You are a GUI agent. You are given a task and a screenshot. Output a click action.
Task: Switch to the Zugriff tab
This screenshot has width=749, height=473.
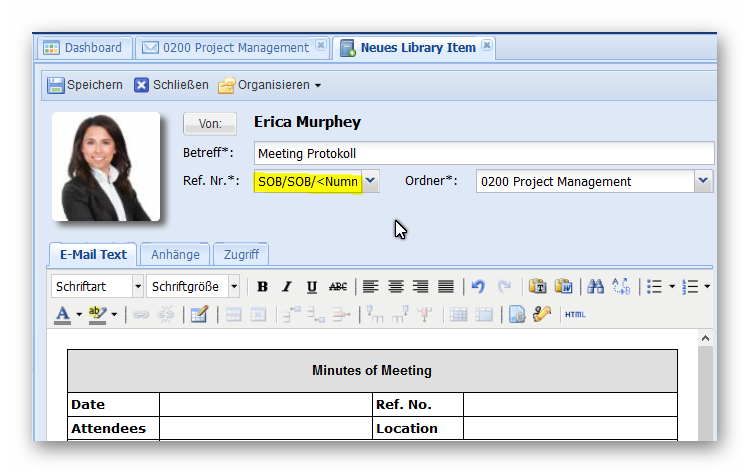pyautogui.click(x=240, y=254)
